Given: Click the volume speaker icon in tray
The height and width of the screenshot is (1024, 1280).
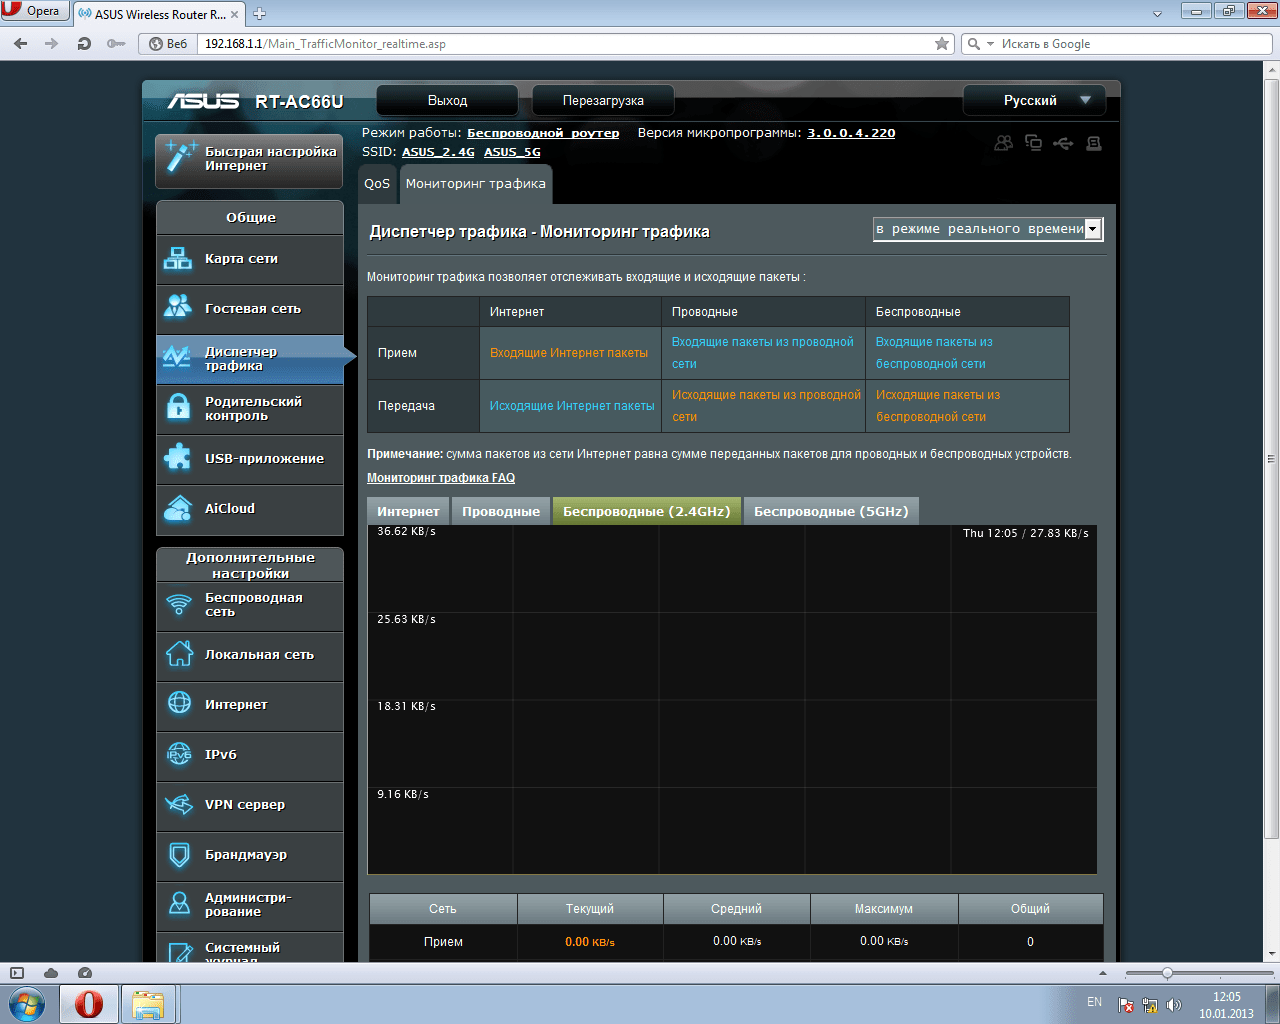Looking at the screenshot, I should point(1174,1005).
